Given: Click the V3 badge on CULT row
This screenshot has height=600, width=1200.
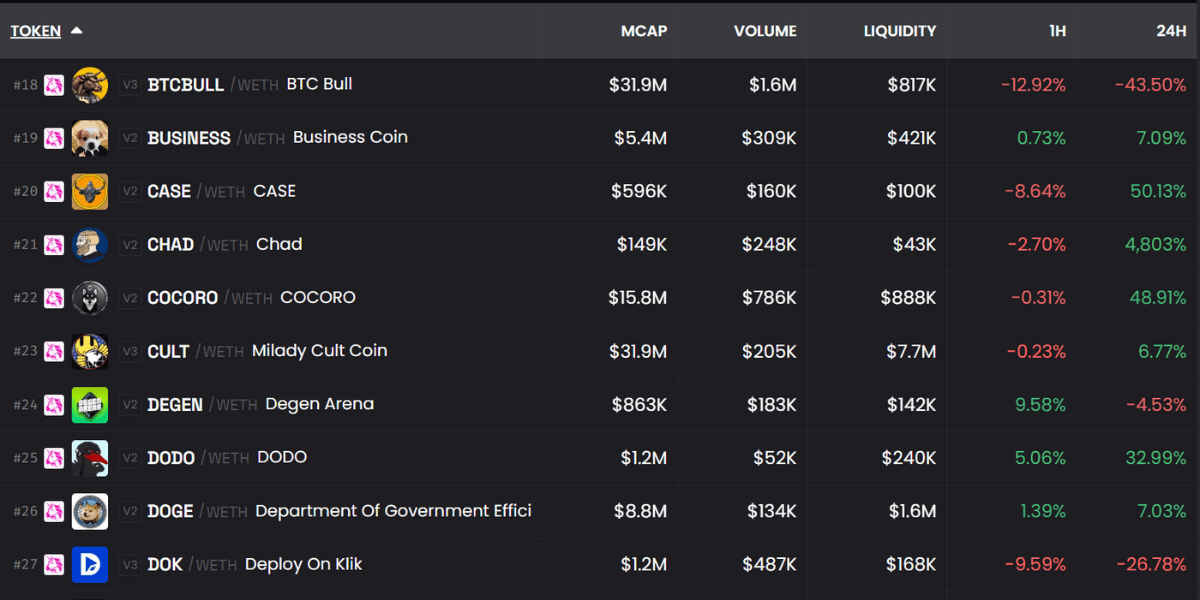Looking at the screenshot, I should click(x=129, y=351).
